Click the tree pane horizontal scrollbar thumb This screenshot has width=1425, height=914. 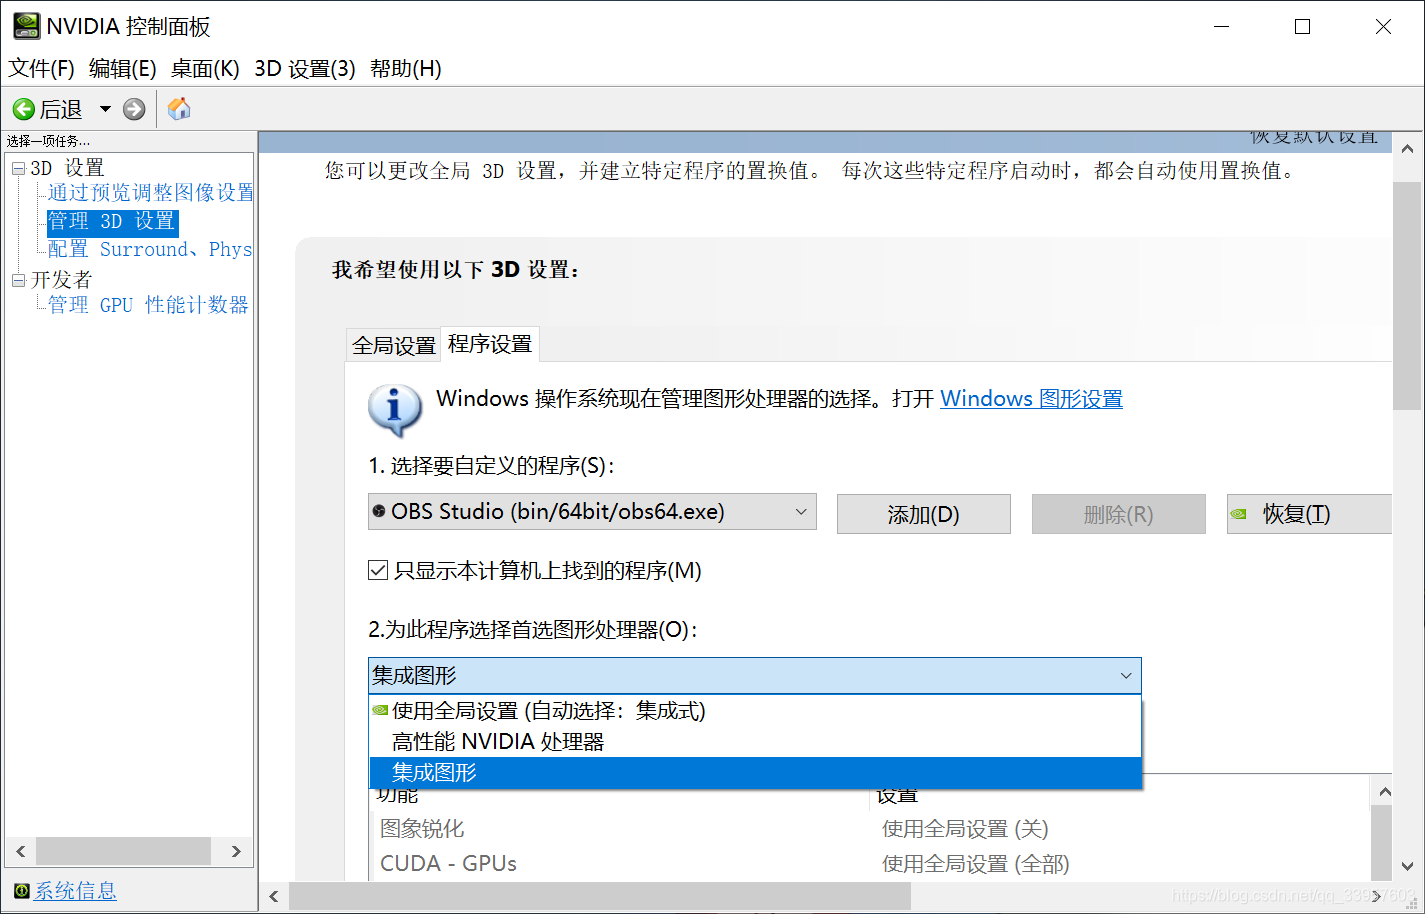124,851
